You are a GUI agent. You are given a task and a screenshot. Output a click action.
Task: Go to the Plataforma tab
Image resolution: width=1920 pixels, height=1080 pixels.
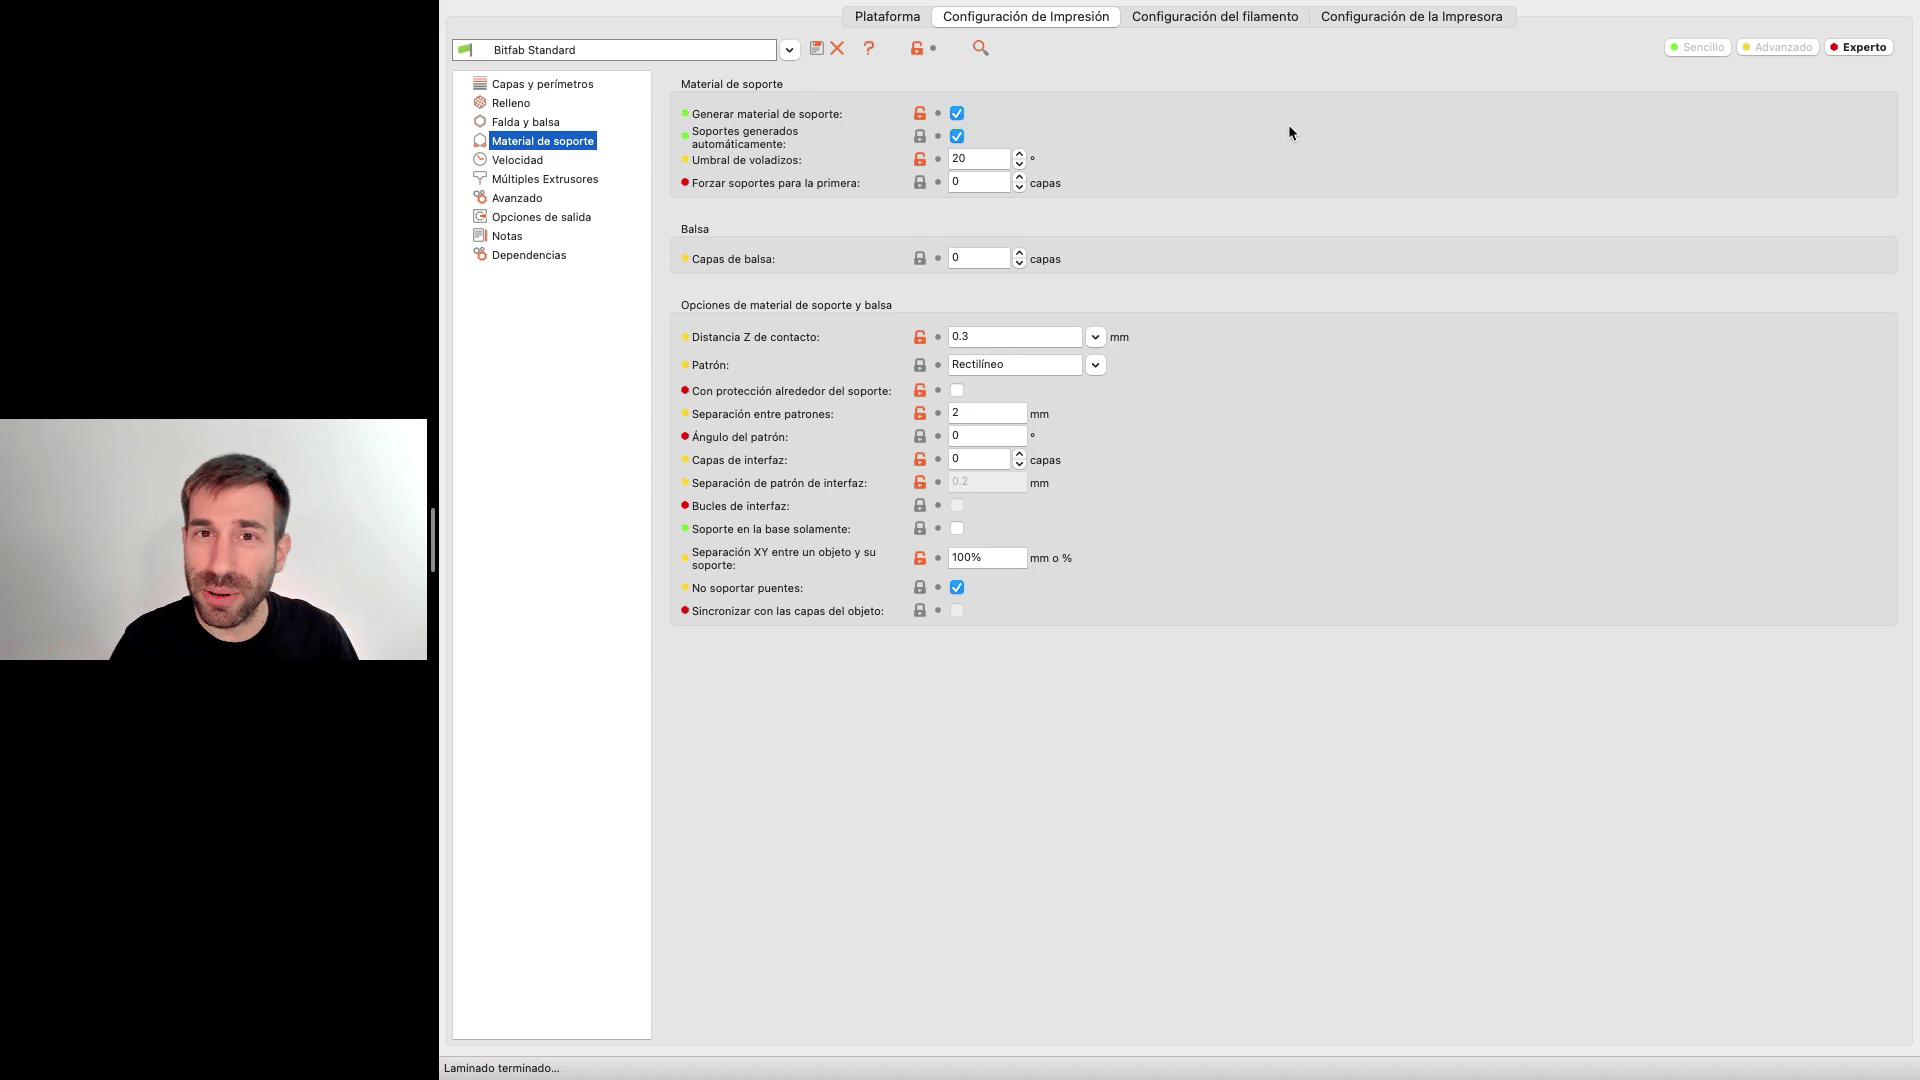click(887, 17)
